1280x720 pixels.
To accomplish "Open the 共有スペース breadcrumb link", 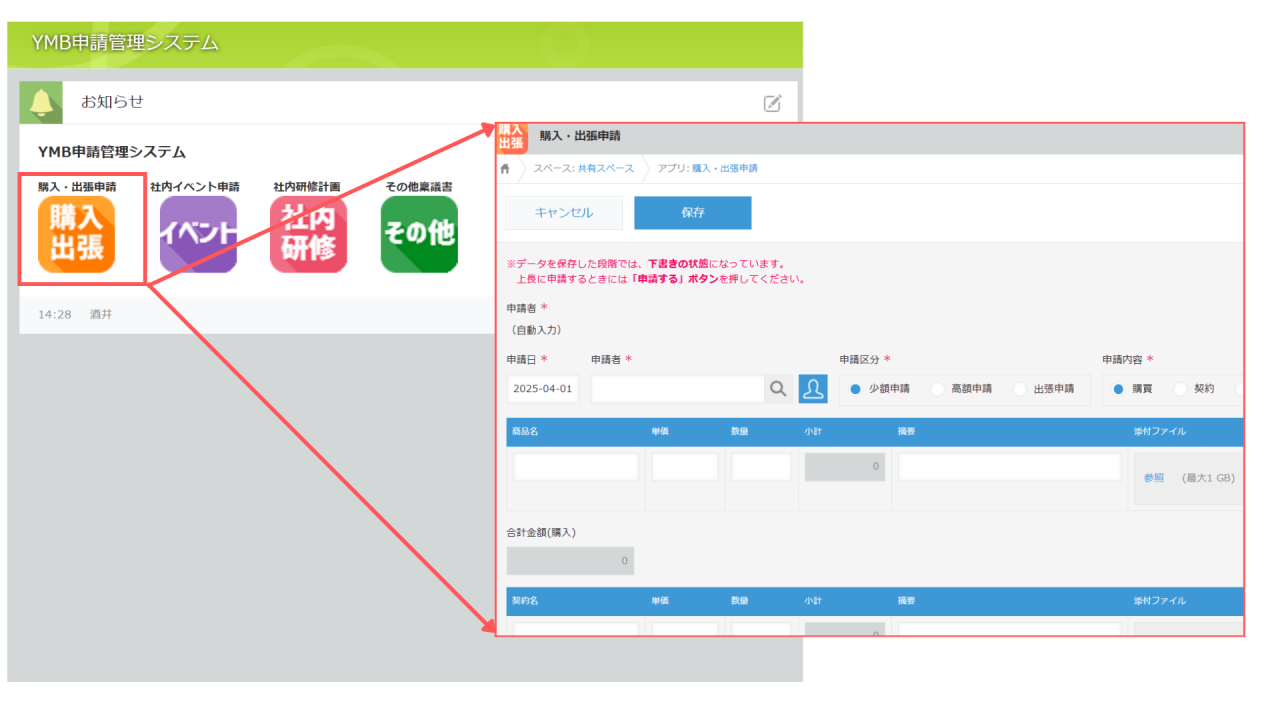I will (608, 169).
